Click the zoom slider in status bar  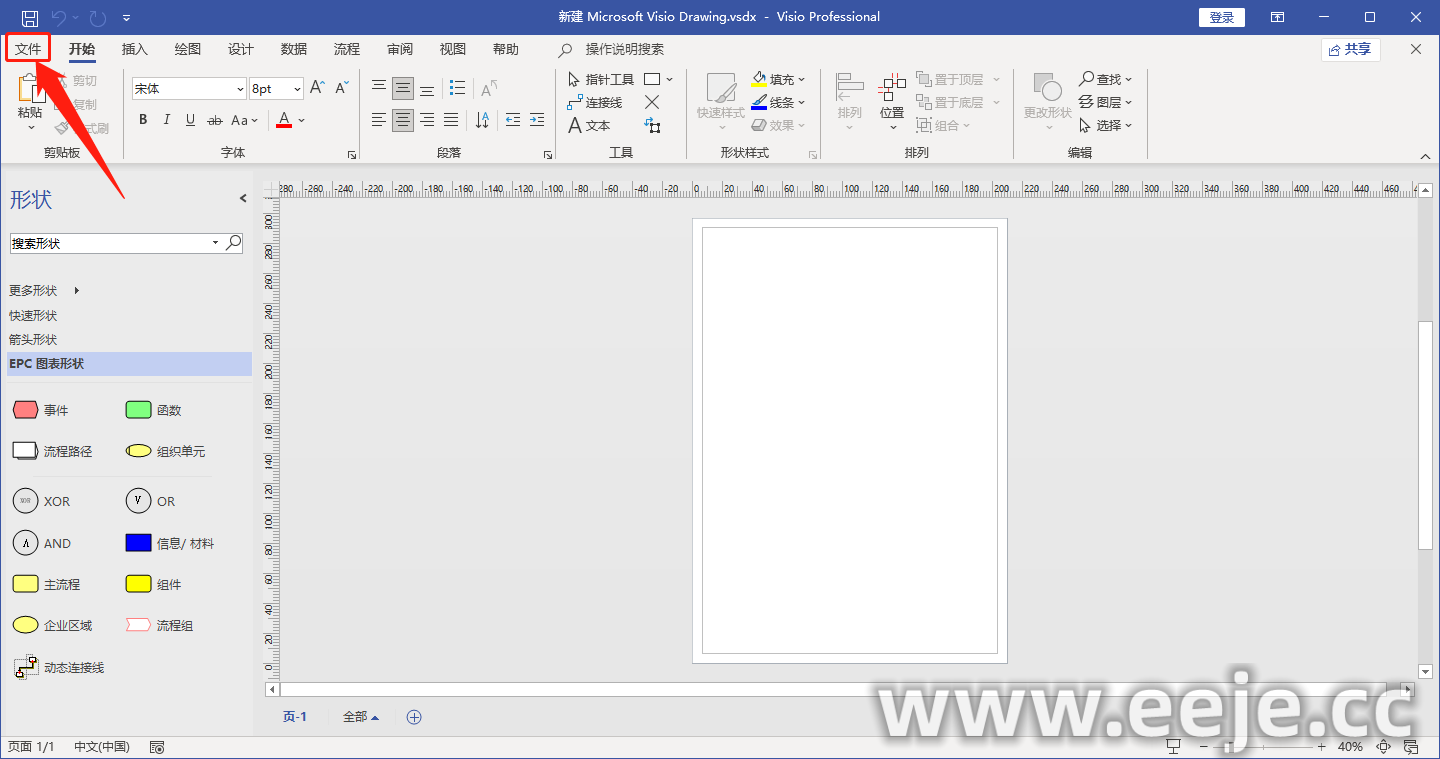1260,747
